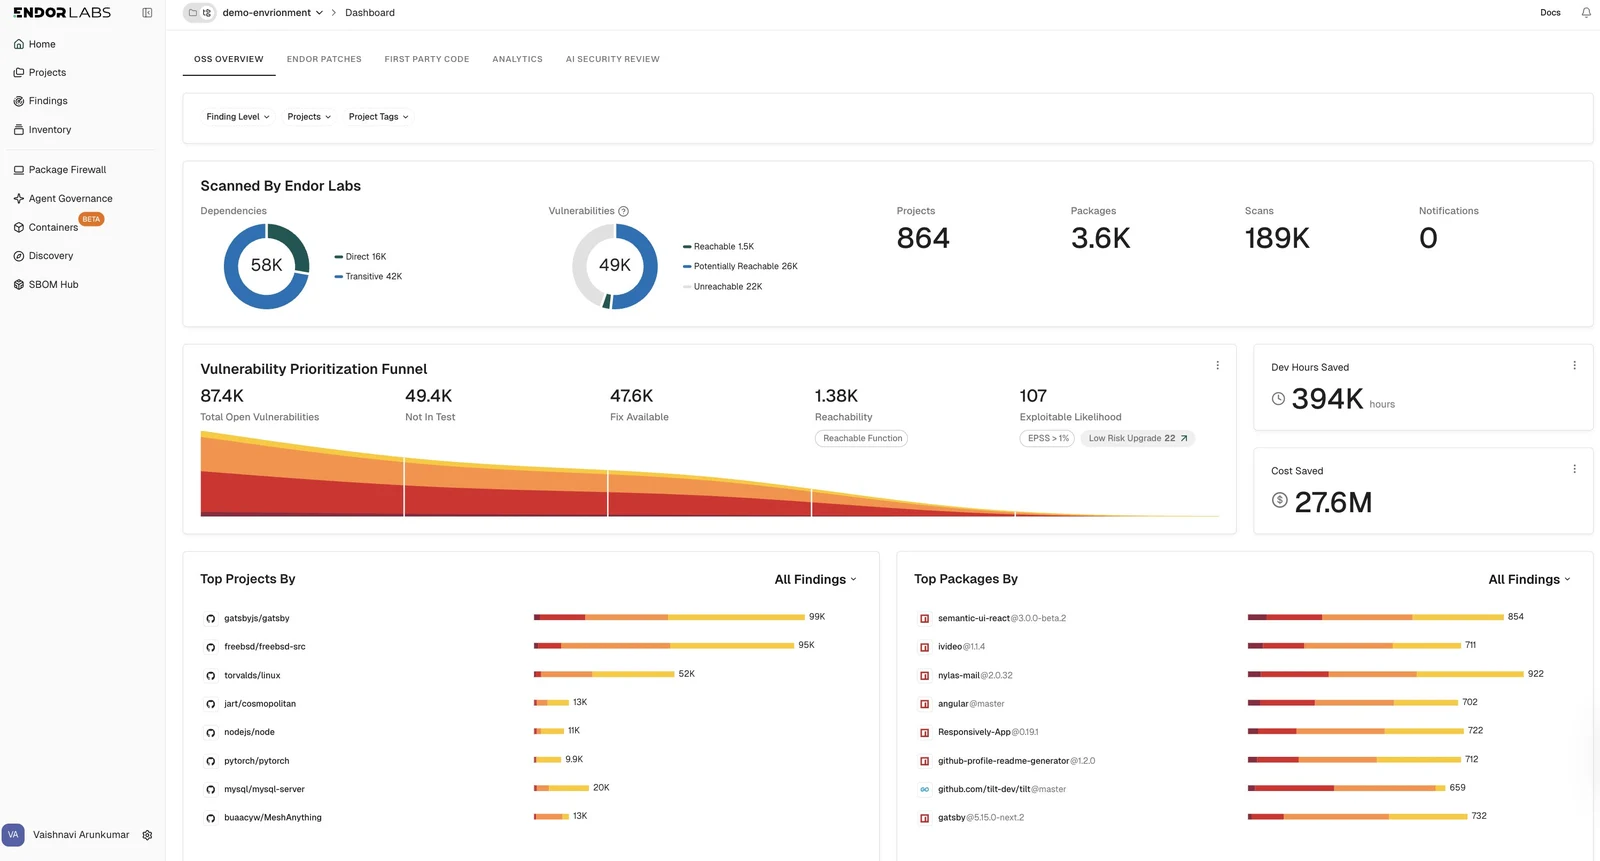Open Top Projects By All Findings dropdown
This screenshot has height=861, width=1600.
(x=815, y=579)
